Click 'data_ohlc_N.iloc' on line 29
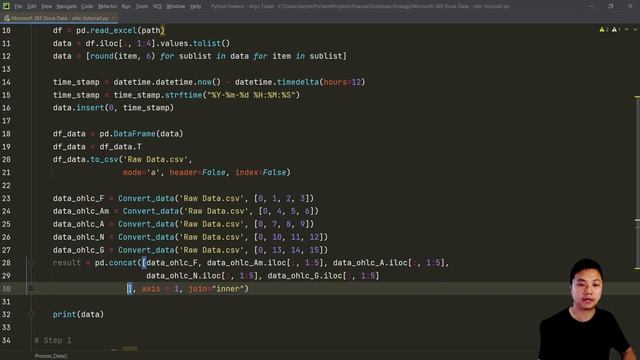Image resolution: width=640 pixels, height=360 pixels. 184,276
